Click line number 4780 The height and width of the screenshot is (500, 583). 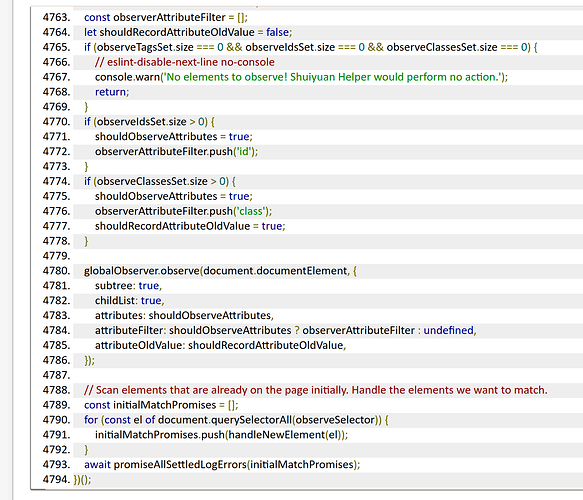coord(56,271)
